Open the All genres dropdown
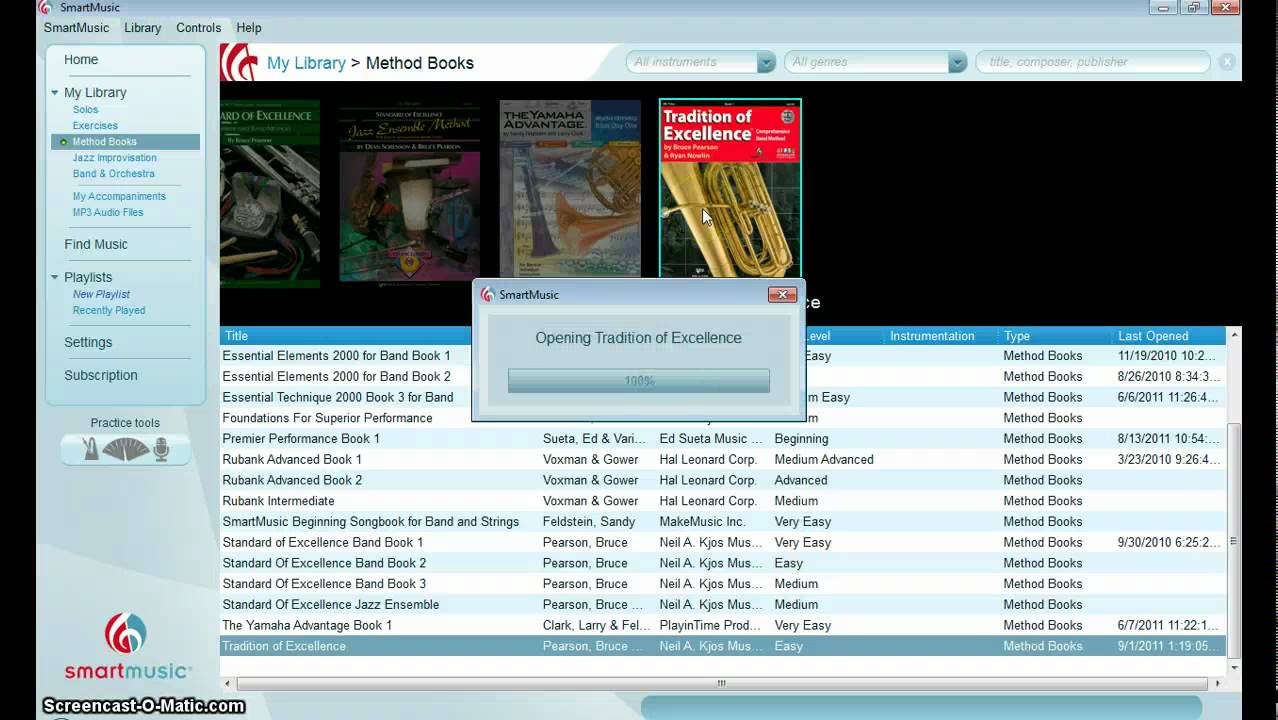The height and width of the screenshot is (720, 1278). (x=957, y=62)
